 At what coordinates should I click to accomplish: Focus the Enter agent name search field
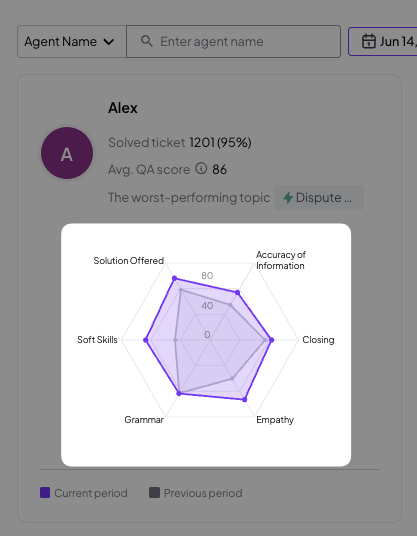pos(233,41)
